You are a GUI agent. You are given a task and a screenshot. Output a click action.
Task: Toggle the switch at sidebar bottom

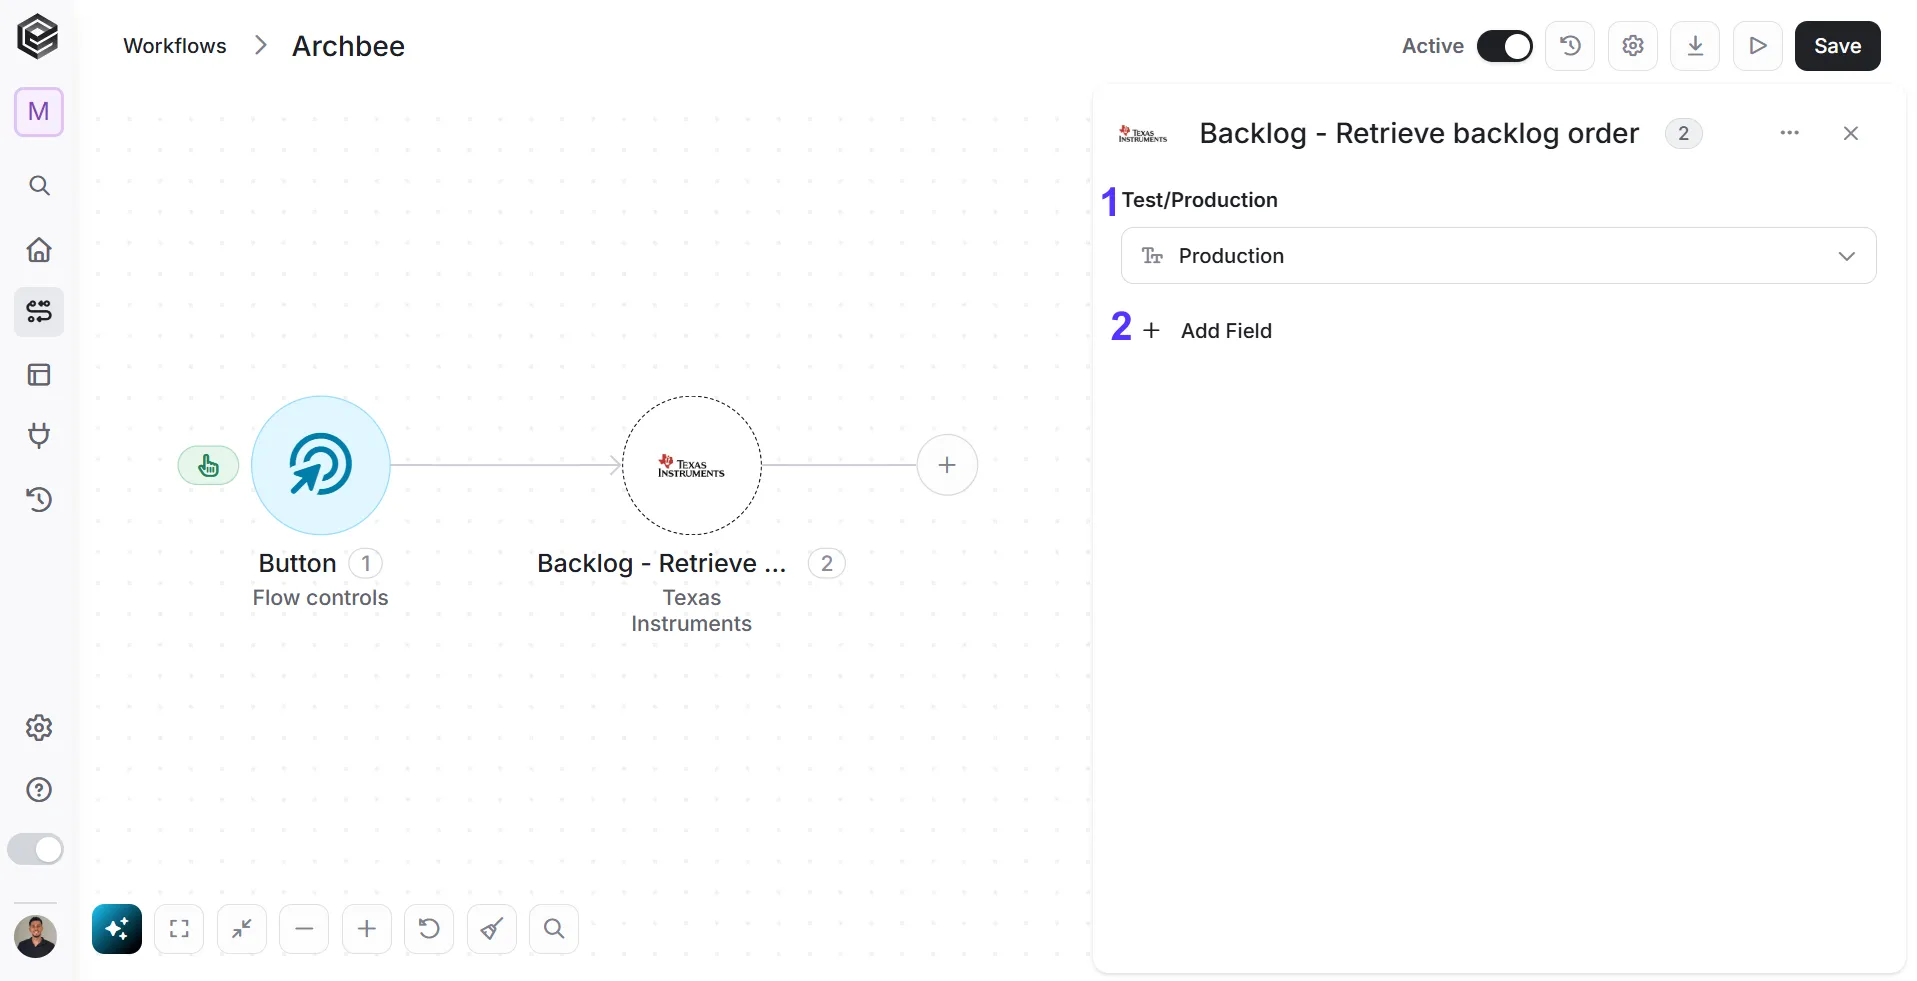point(36,849)
